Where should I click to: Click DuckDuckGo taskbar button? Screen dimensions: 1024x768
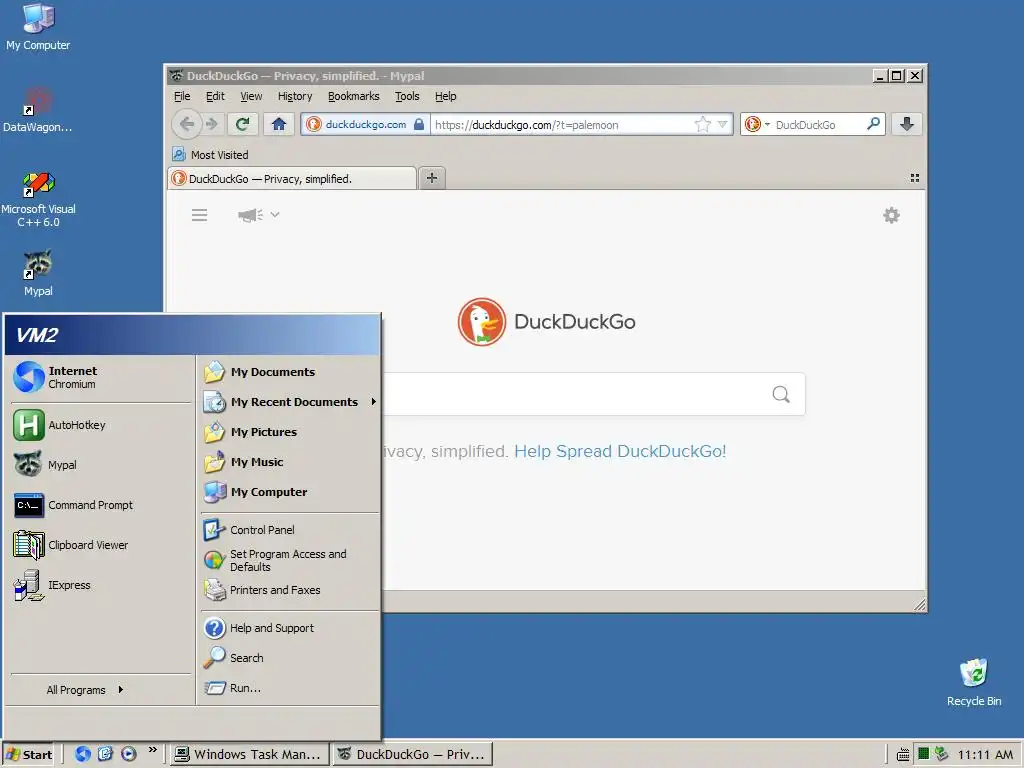click(412, 754)
